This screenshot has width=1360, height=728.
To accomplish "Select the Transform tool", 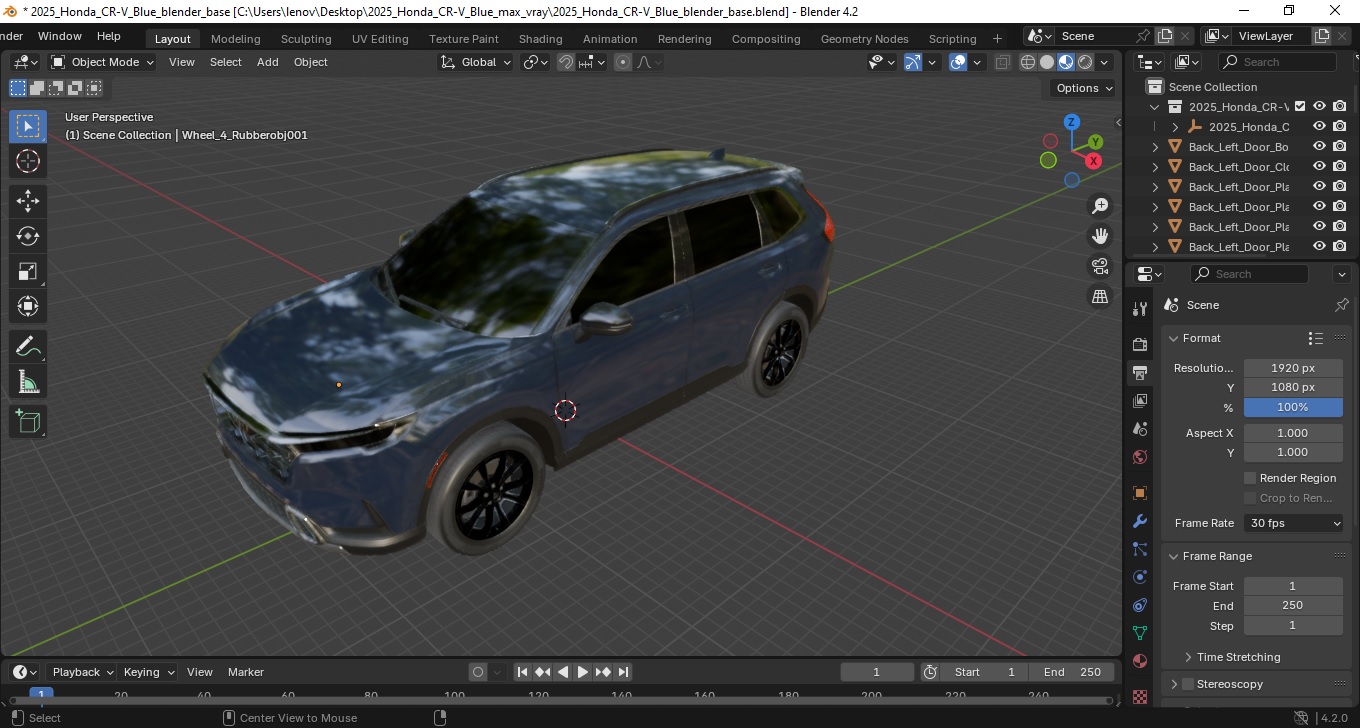I will (x=28, y=306).
